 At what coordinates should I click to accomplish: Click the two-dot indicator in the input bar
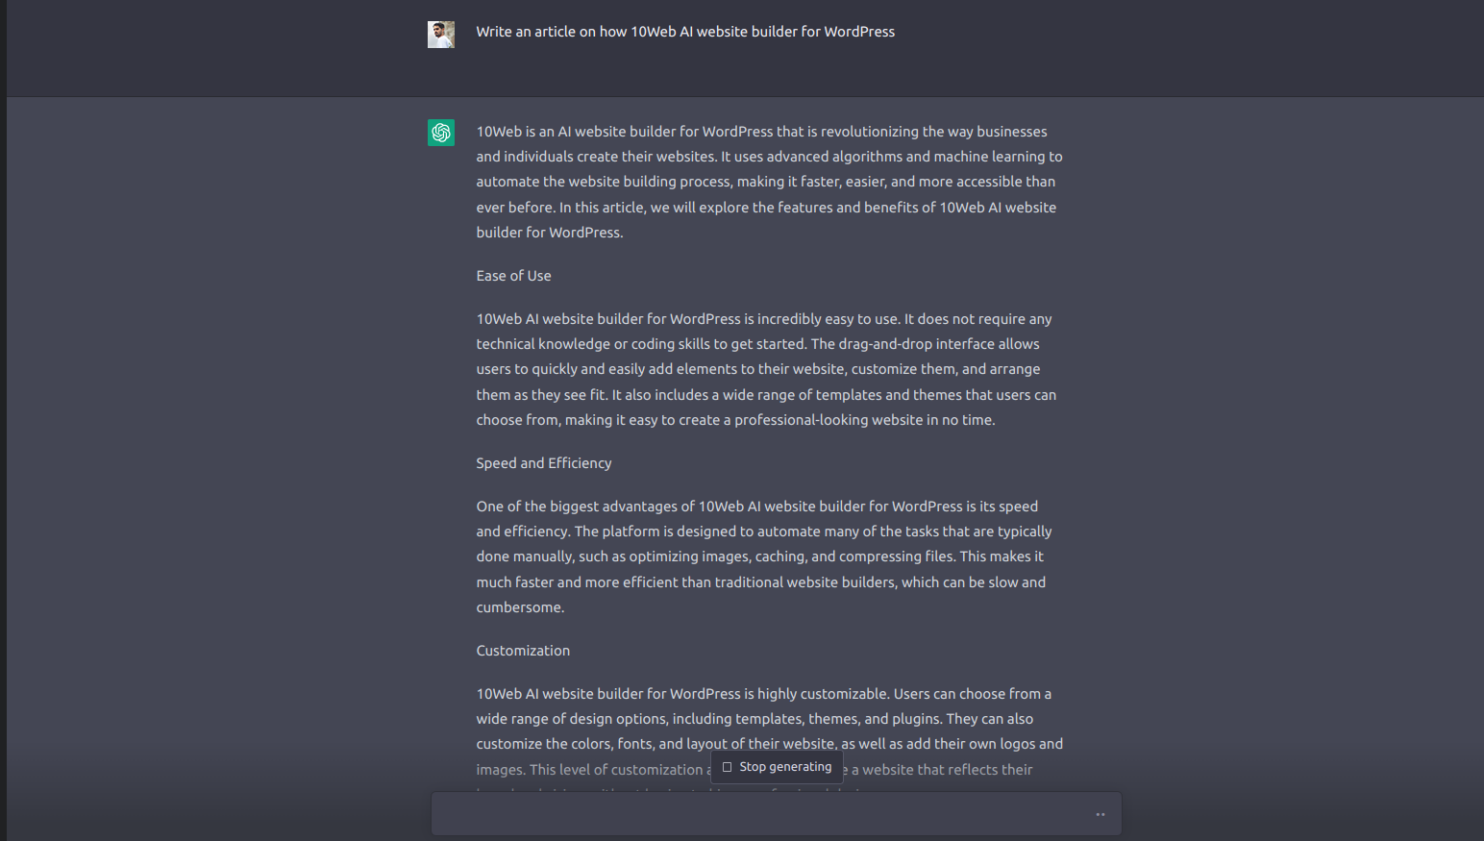1099,814
